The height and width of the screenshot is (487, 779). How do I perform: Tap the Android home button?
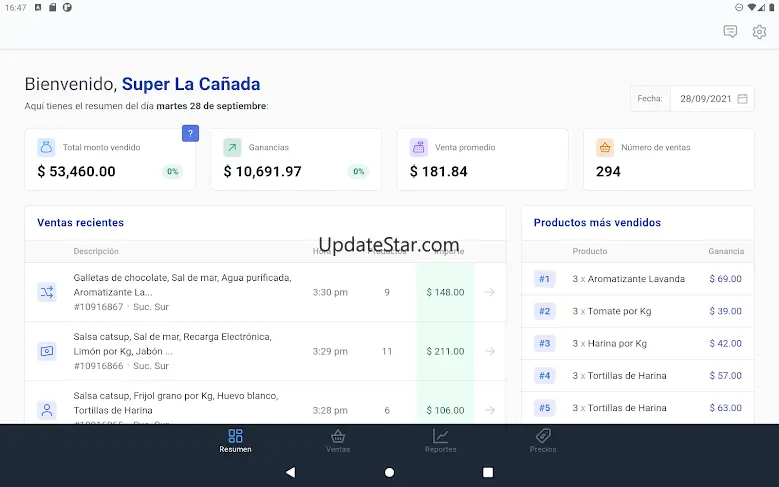390,472
